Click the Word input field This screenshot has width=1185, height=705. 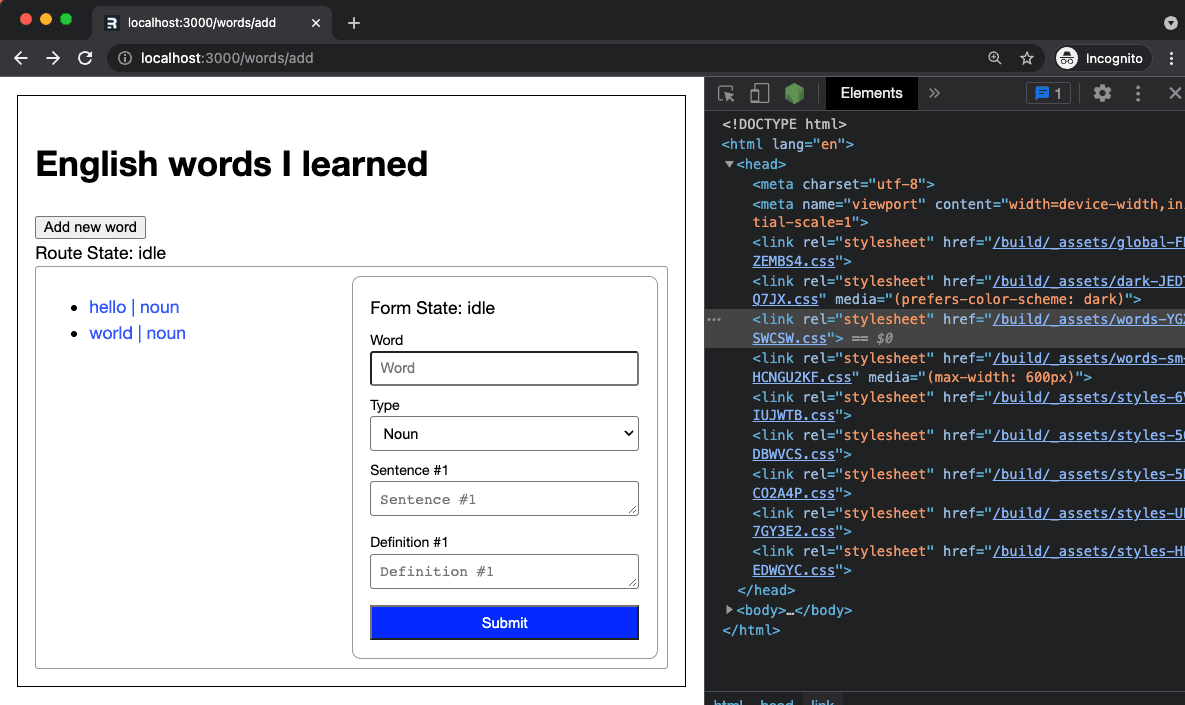click(x=504, y=368)
